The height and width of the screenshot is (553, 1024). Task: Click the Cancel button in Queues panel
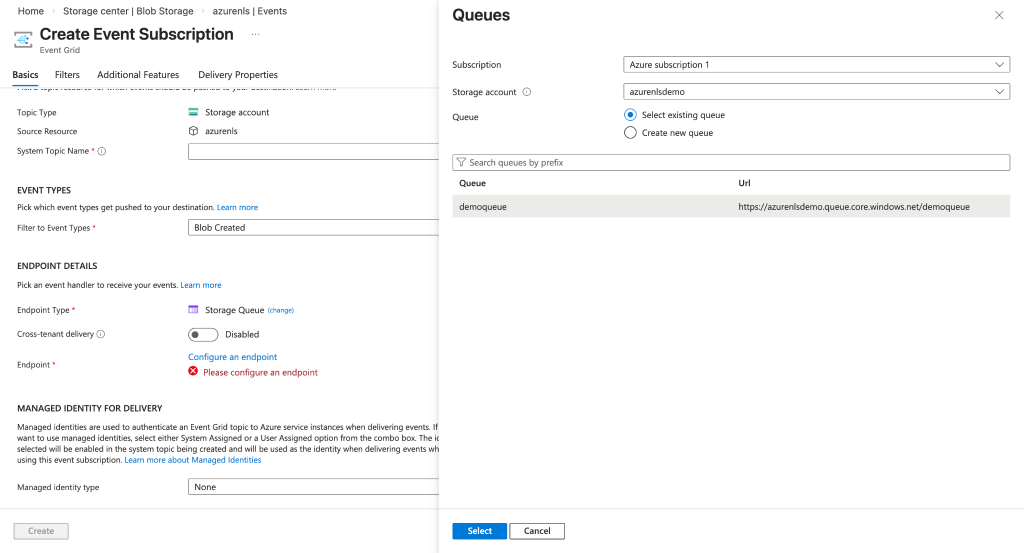(x=537, y=531)
